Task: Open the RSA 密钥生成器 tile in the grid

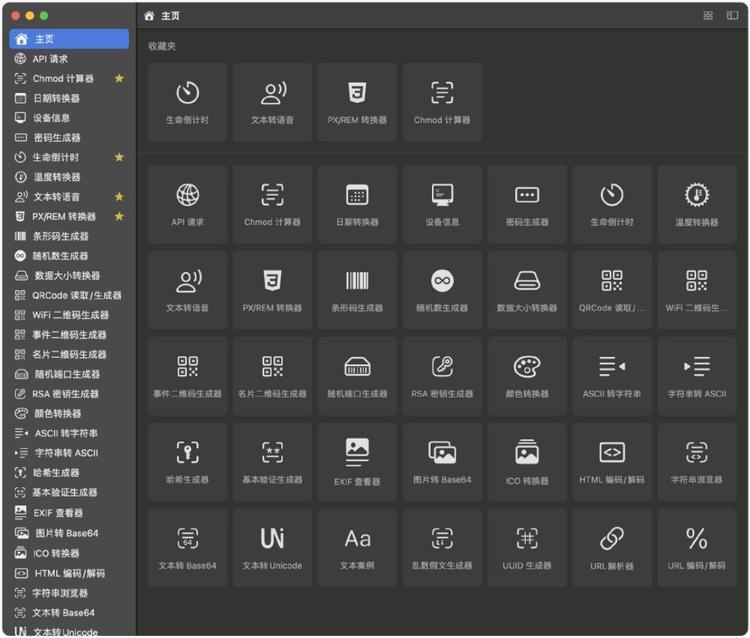Action: [x=442, y=375]
